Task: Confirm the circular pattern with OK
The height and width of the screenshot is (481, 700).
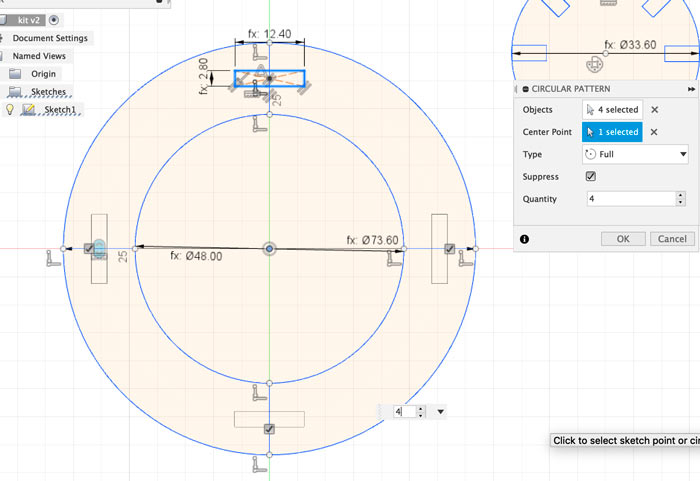Action: [x=623, y=239]
